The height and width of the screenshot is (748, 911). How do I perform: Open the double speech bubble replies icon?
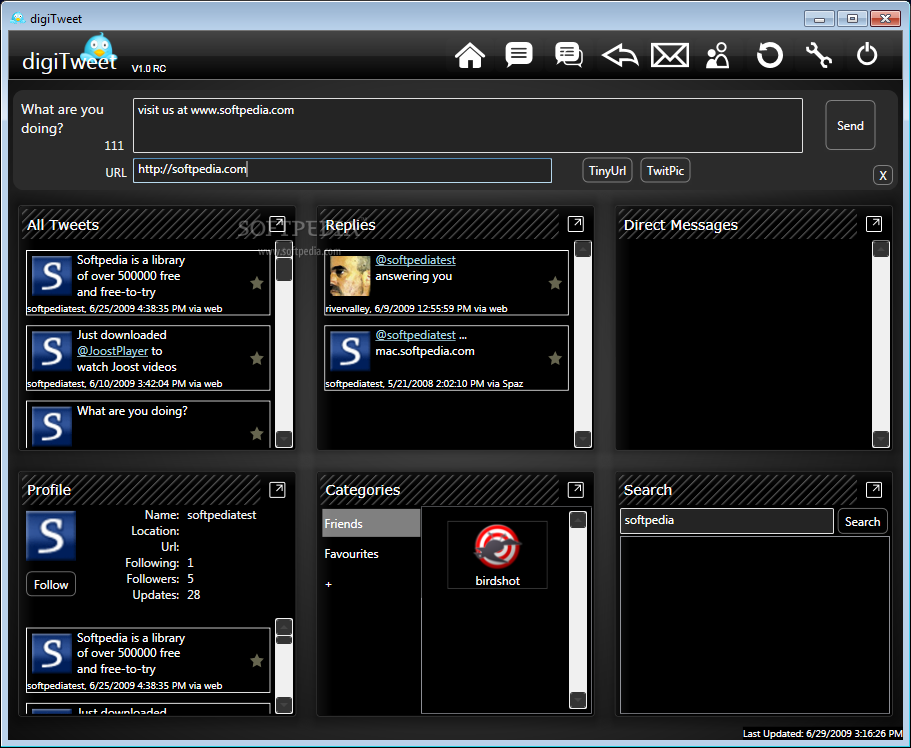point(569,55)
